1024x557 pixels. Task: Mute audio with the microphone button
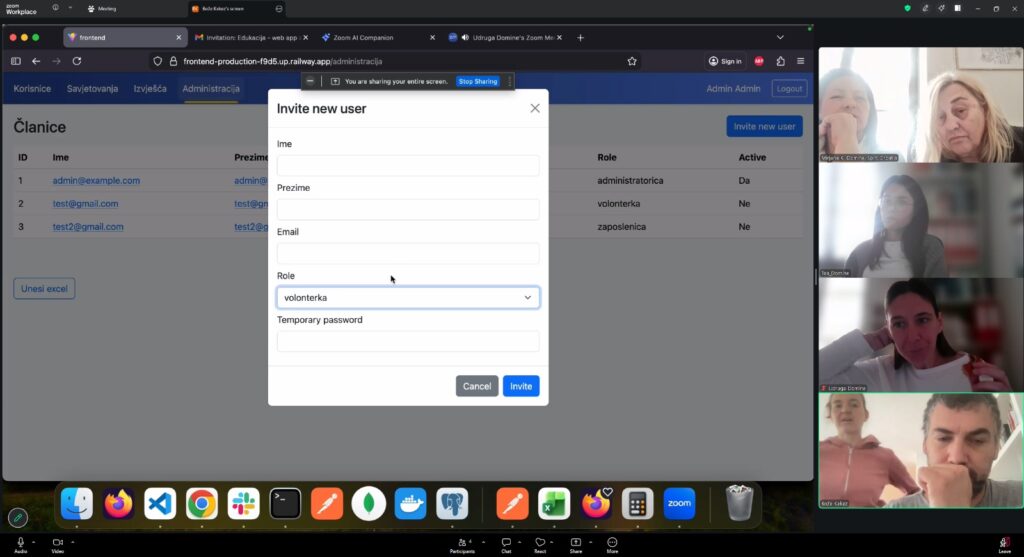[x=20, y=543]
